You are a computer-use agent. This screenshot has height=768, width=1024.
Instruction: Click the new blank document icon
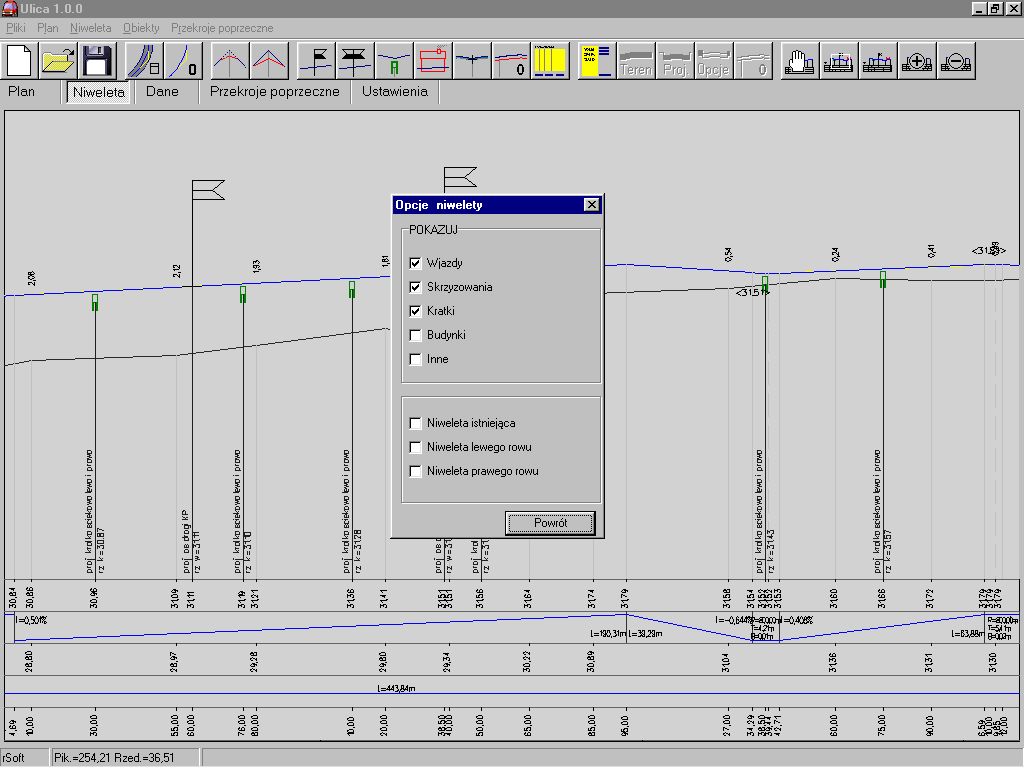coord(21,61)
